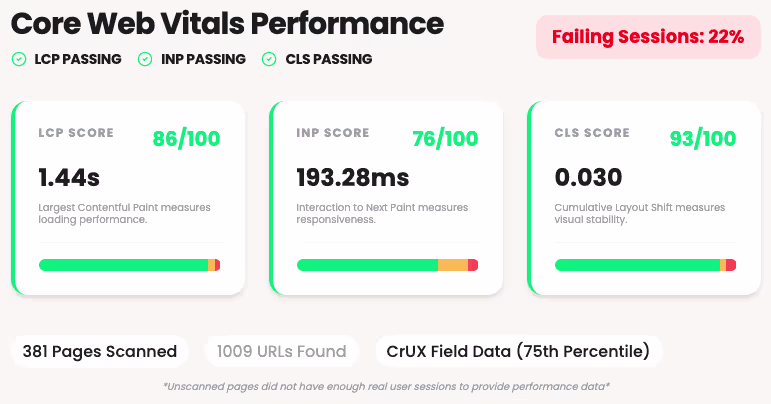The image size is (771, 404).
Task: Select the 1009 URLs Found pill
Action: (275, 351)
